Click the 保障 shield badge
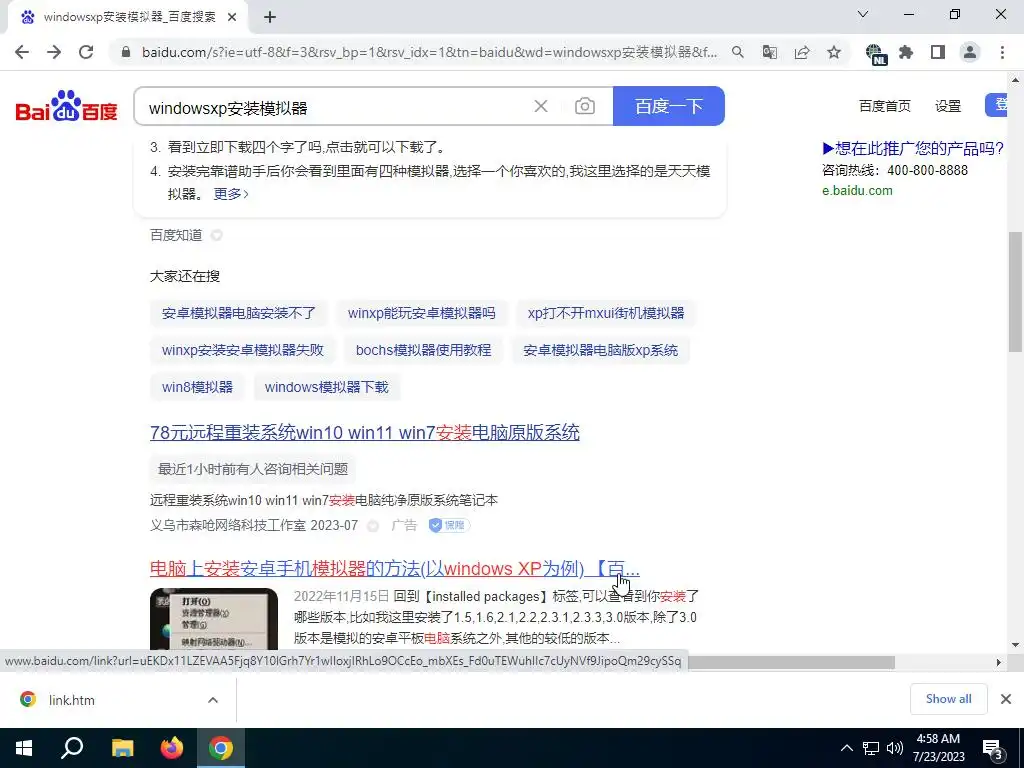1024x768 pixels. click(449, 525)
